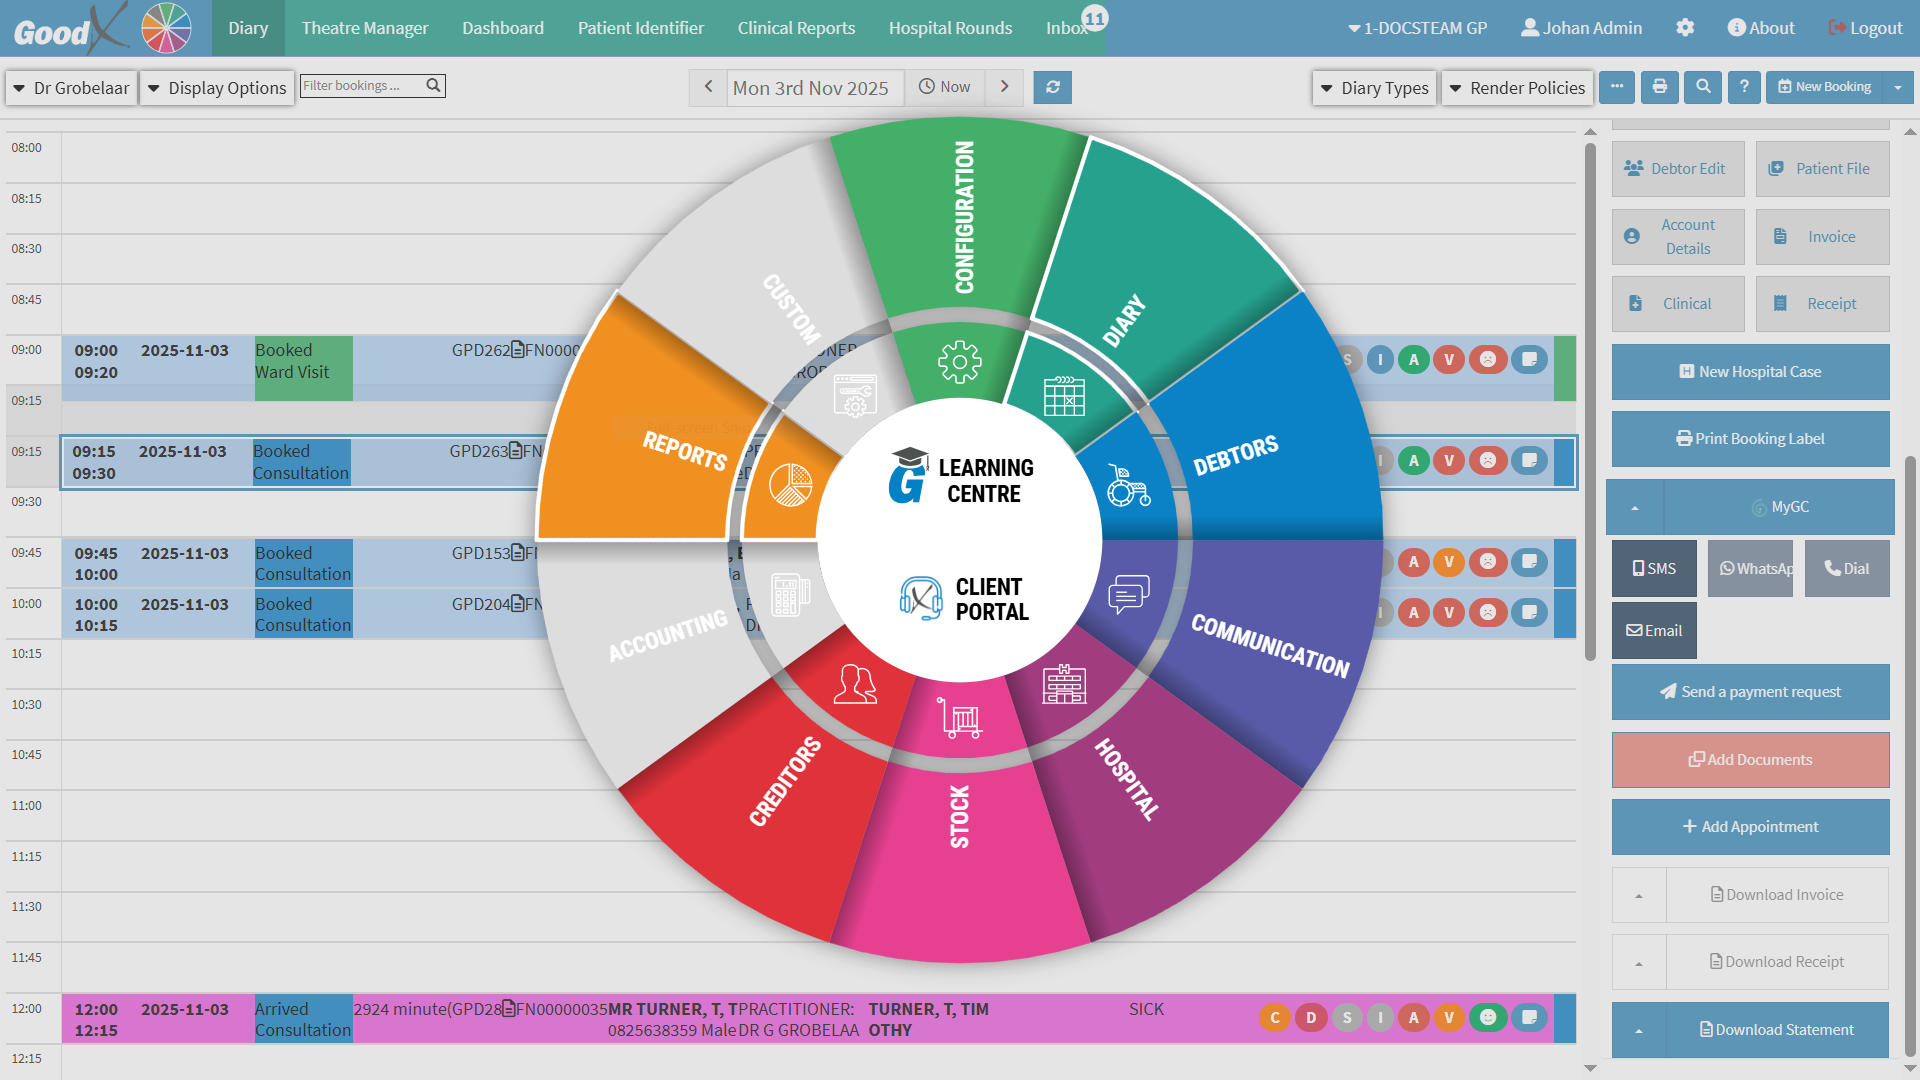Toggle the 'A' status on 09:00 booking
This screenshot has width=1920, height=1080.
(1413, 360)
